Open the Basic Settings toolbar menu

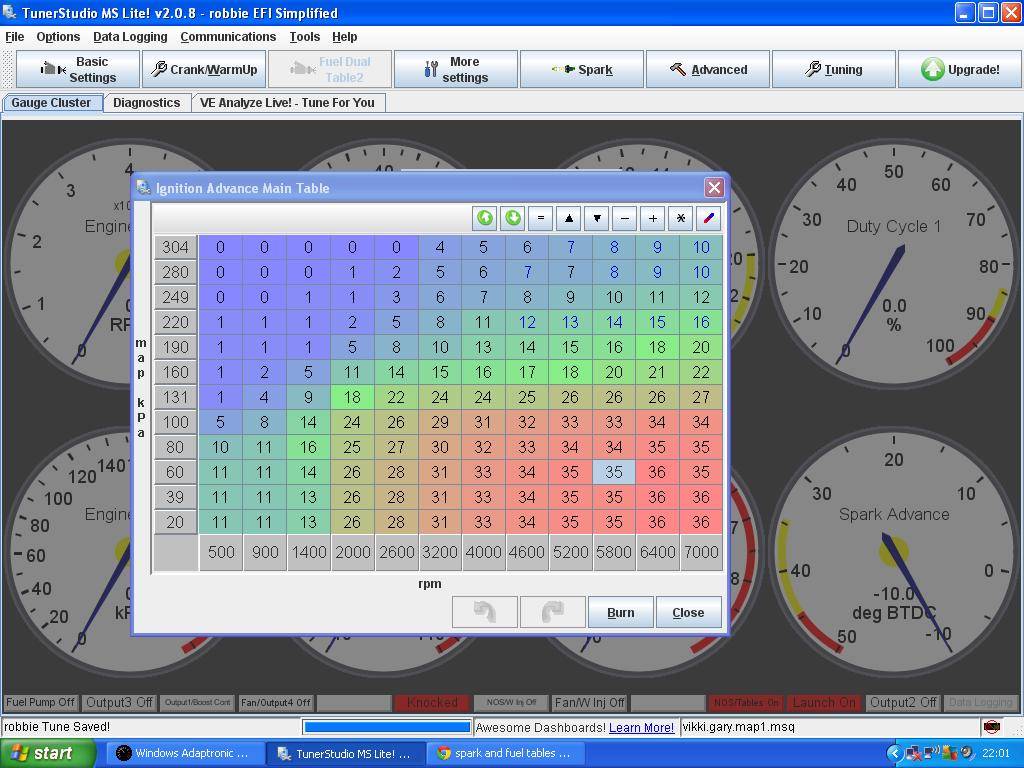click(78, 69)
